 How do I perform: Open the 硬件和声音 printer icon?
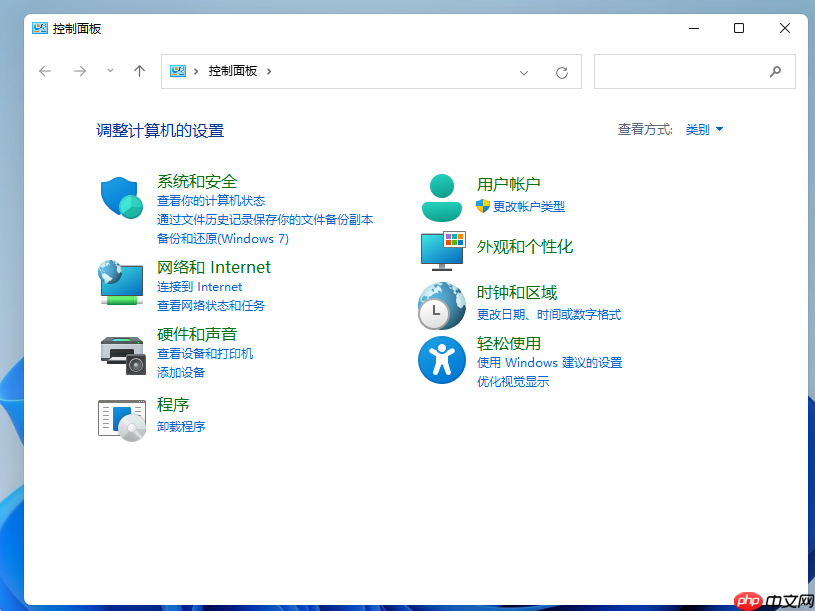[x=123, y=355]
